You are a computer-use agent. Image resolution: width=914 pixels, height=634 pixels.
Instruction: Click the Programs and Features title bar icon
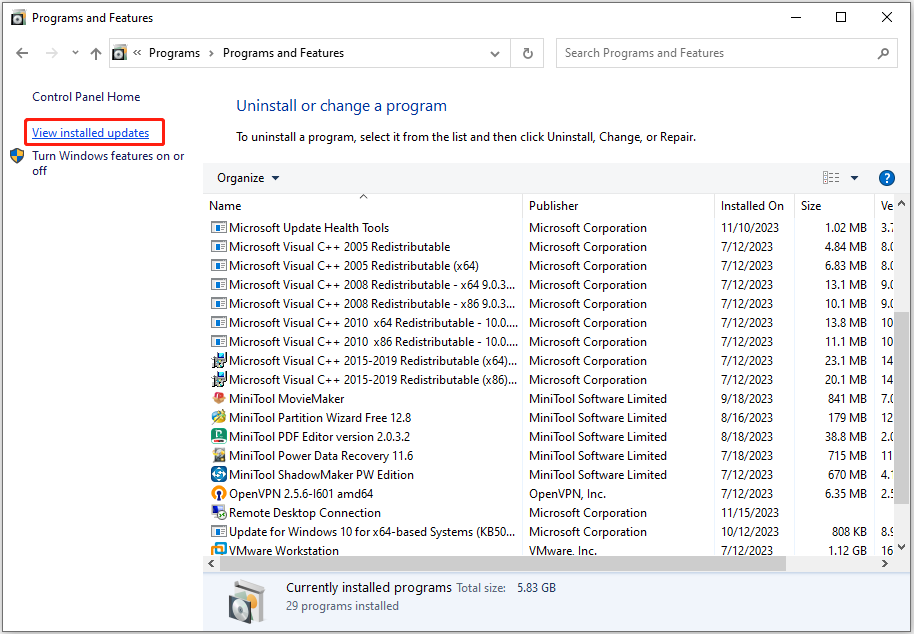18,18
